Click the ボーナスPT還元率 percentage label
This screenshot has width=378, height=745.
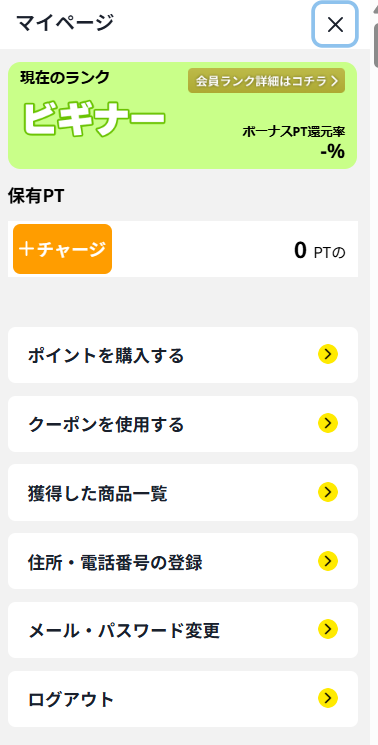tap(293, 132)
